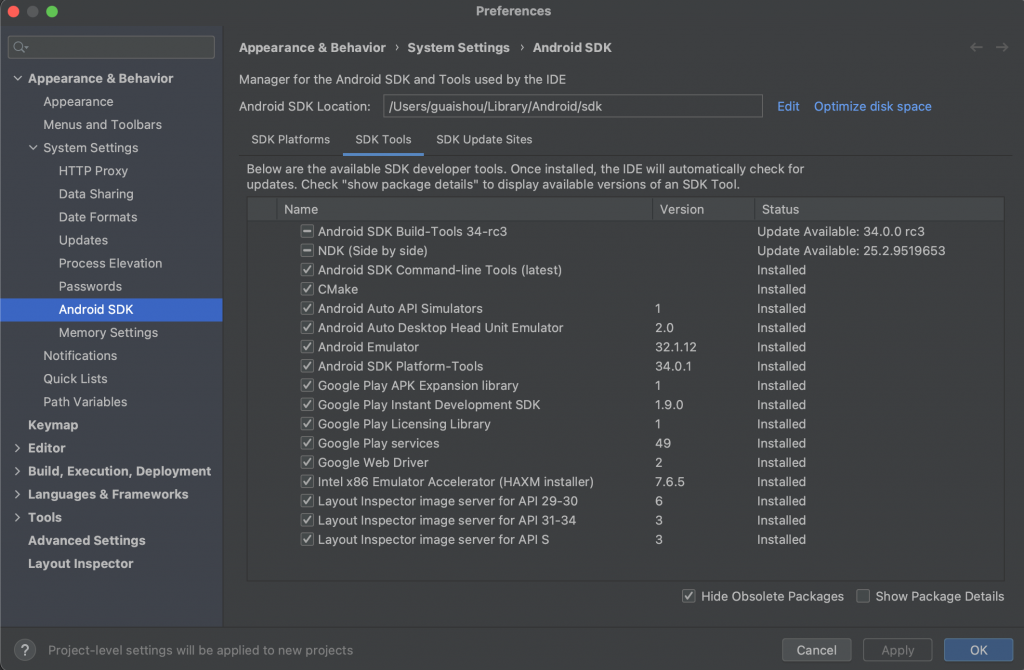Click 'Update Available: 25.2.9519653' status
1024x670 pixels.
pyautogui.click(x=851, y=251)
